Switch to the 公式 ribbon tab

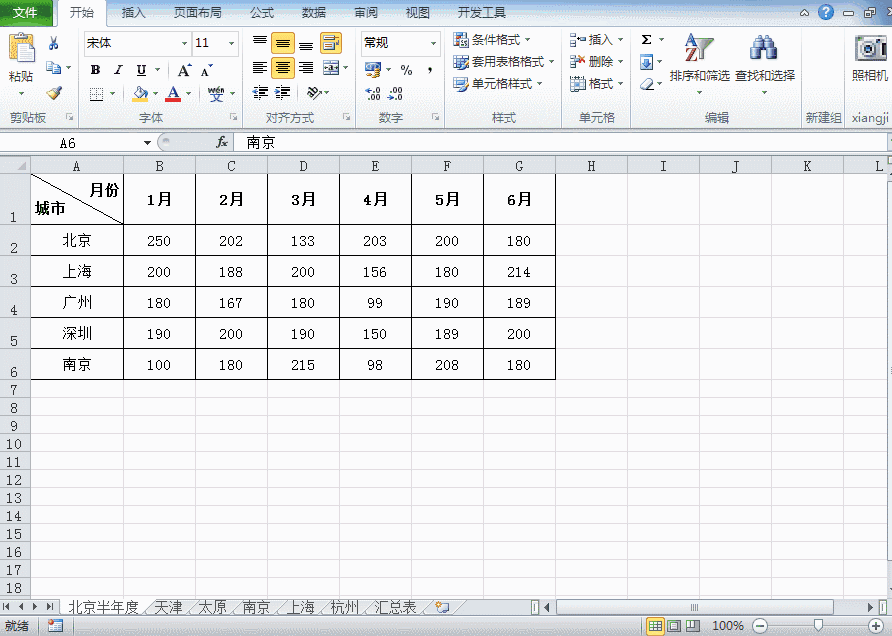point(262,13)
